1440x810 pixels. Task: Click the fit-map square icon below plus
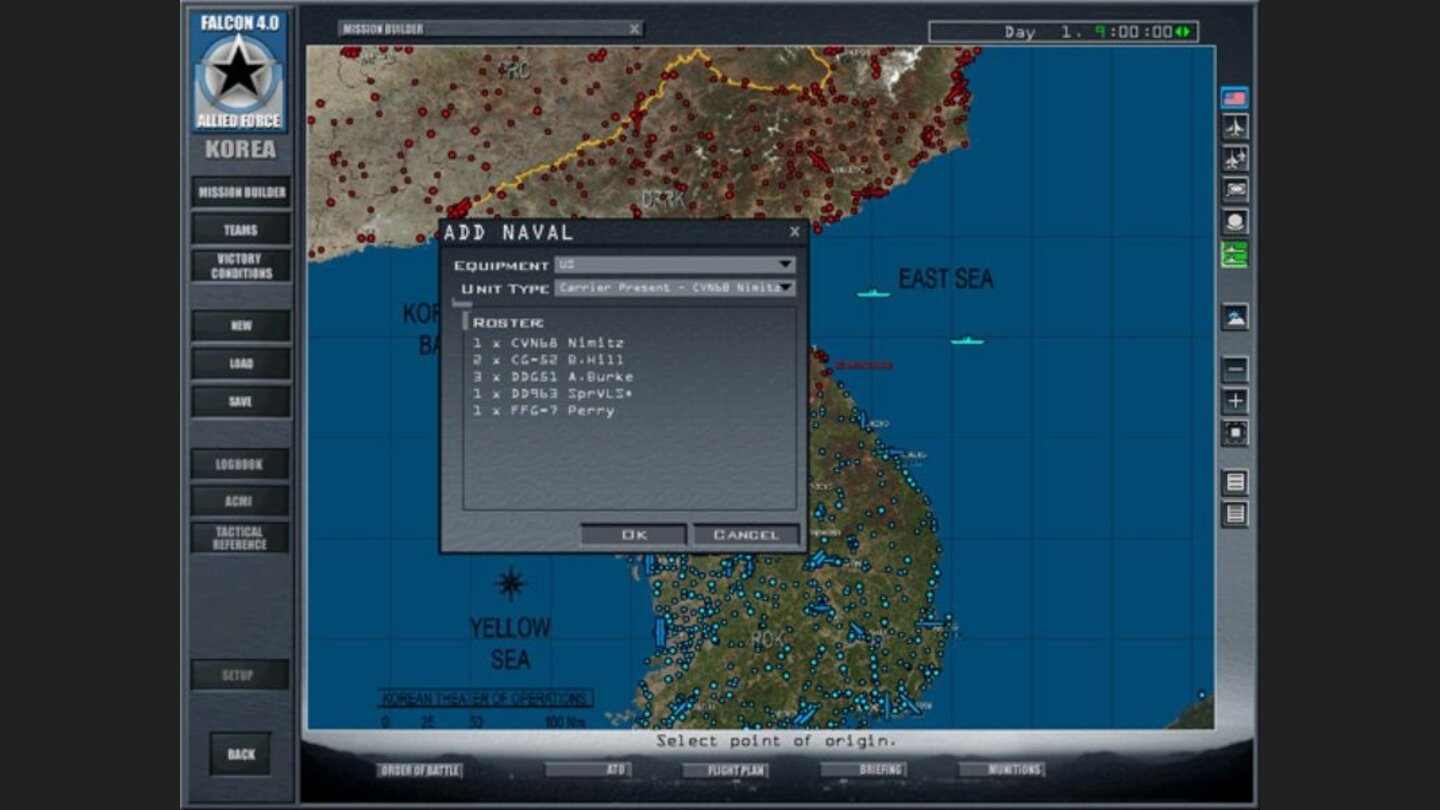[1235, 433]
